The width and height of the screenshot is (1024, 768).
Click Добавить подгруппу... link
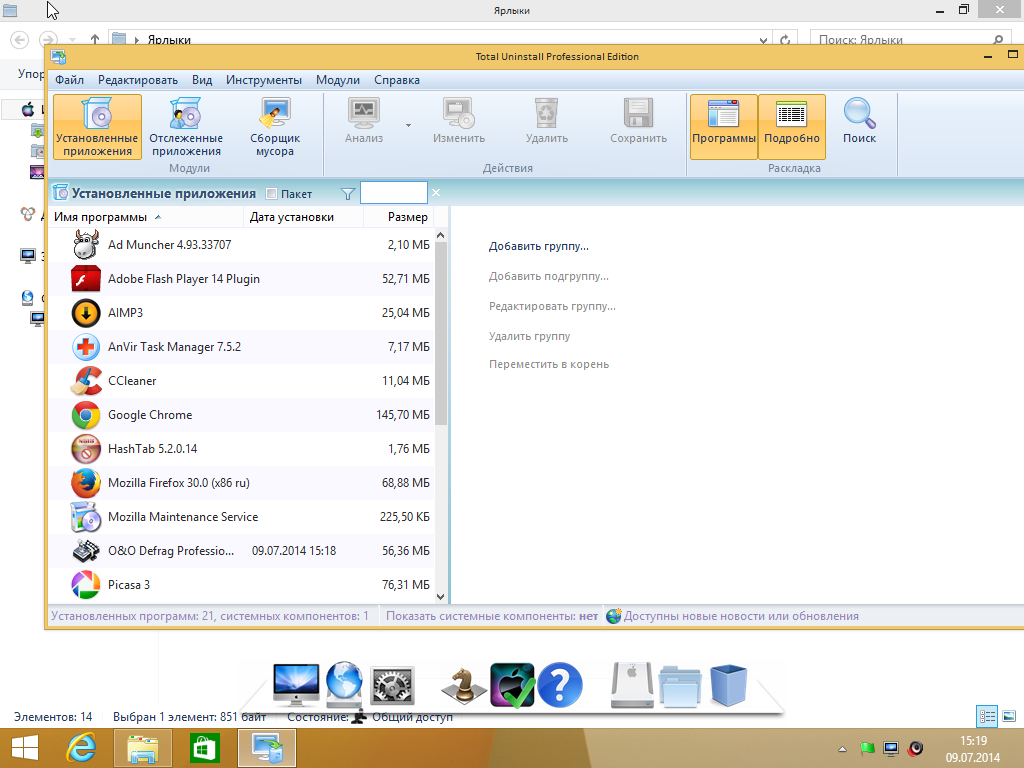pos(549,276)
